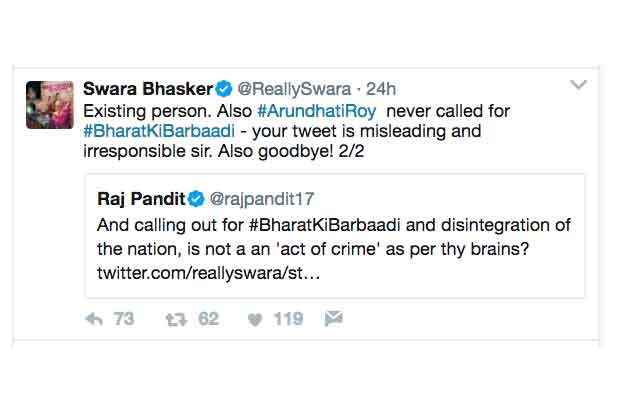Click the 119 likes count
Screen dimensions: 620x400
click(x=288, y=319)
